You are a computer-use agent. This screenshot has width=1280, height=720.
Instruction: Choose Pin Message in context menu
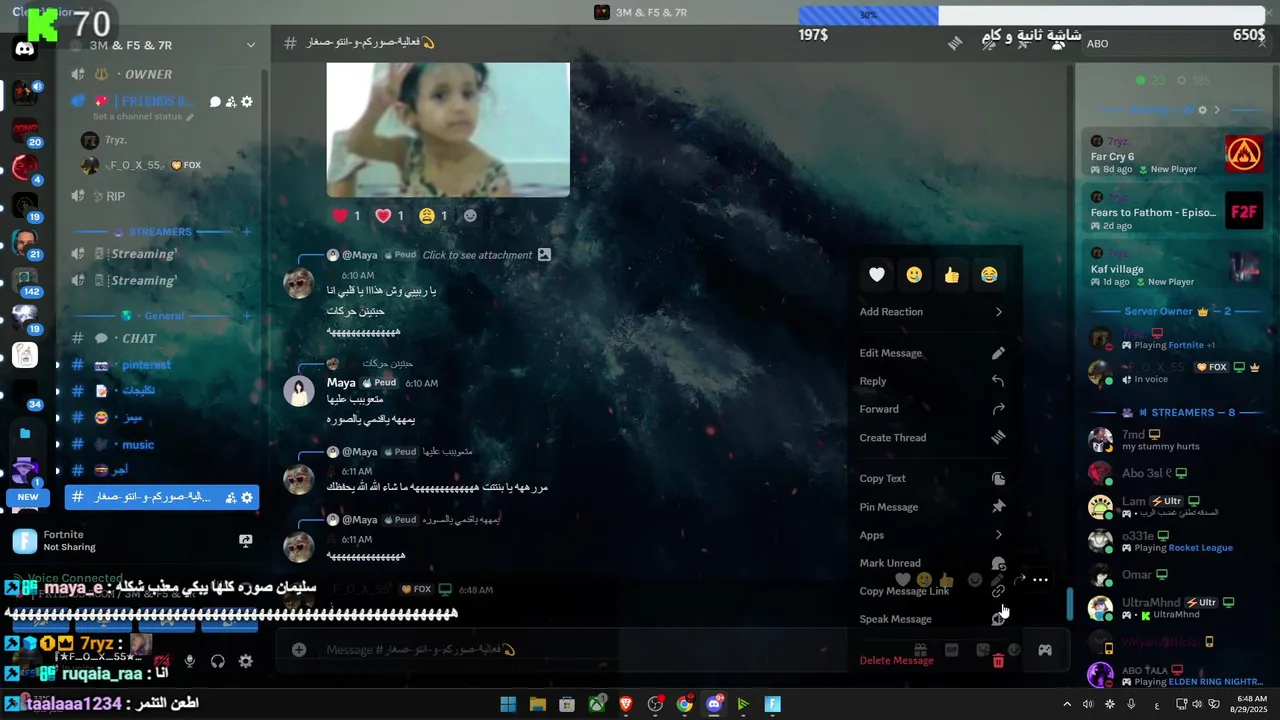coord(932,507)
